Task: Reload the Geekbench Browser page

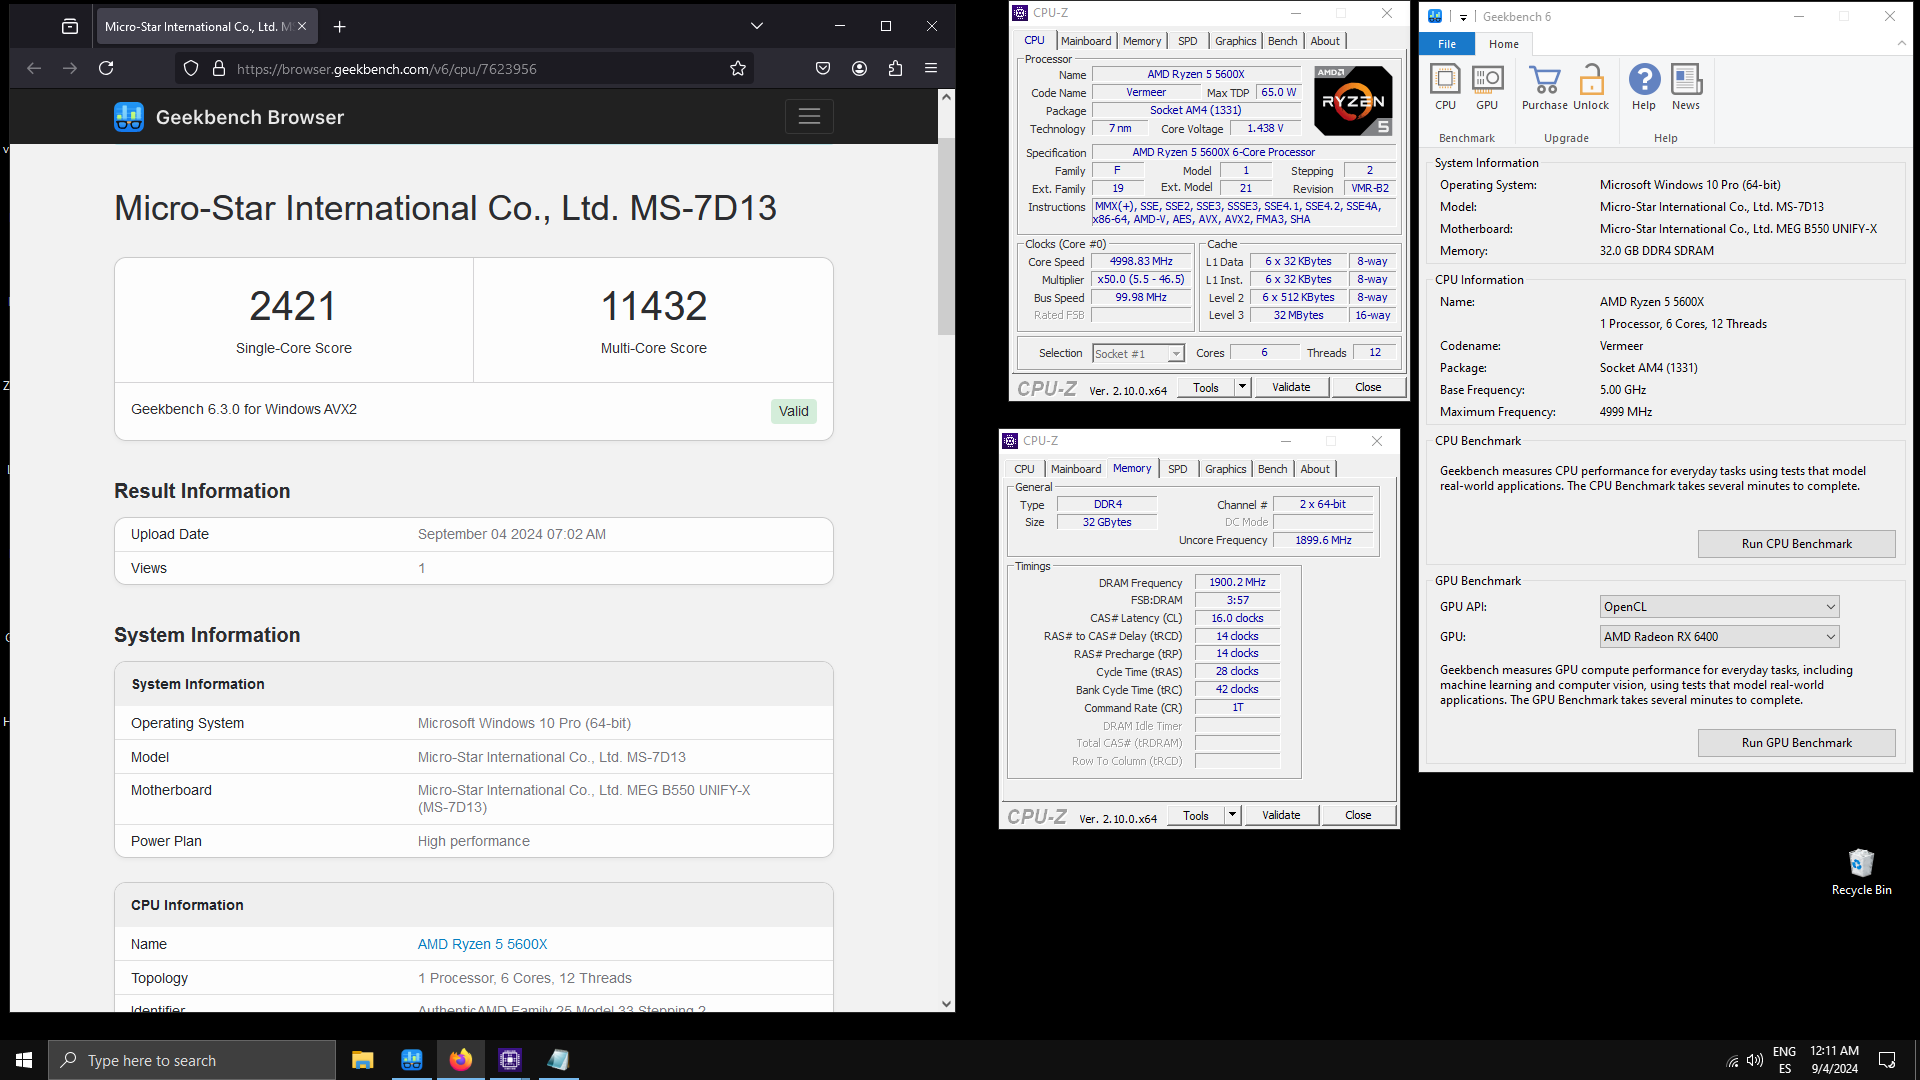Action: tap(106, 68)
